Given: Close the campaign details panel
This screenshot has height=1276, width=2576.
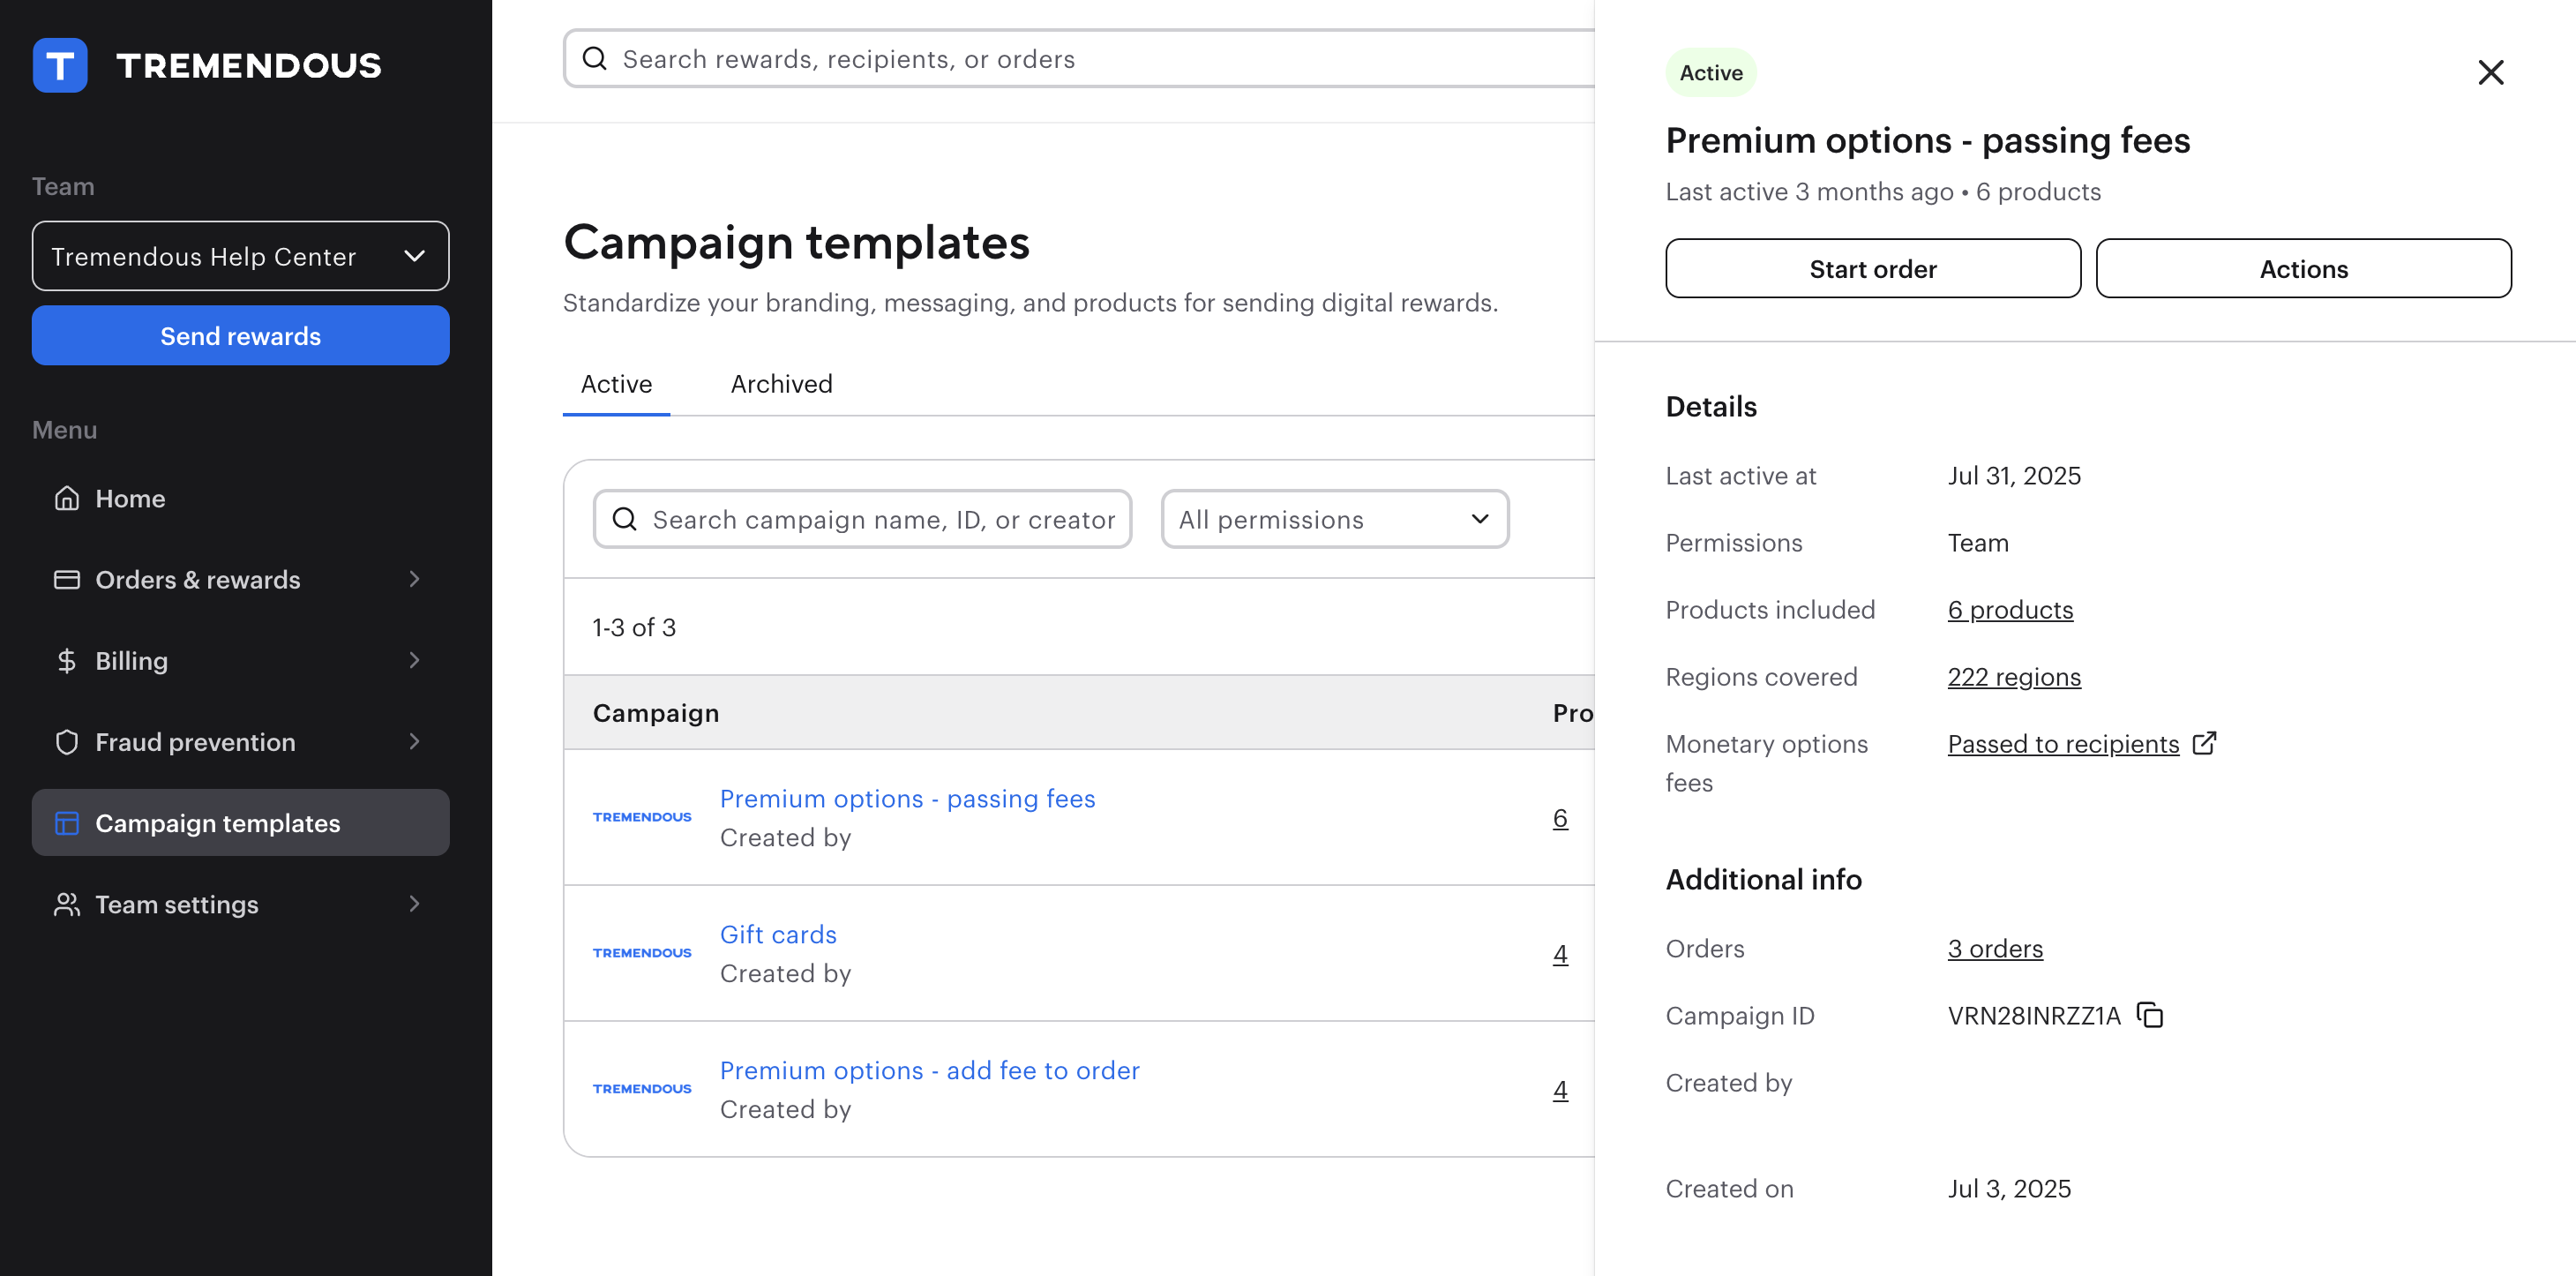Looking at the screenshot, I should coord(2490,72).
